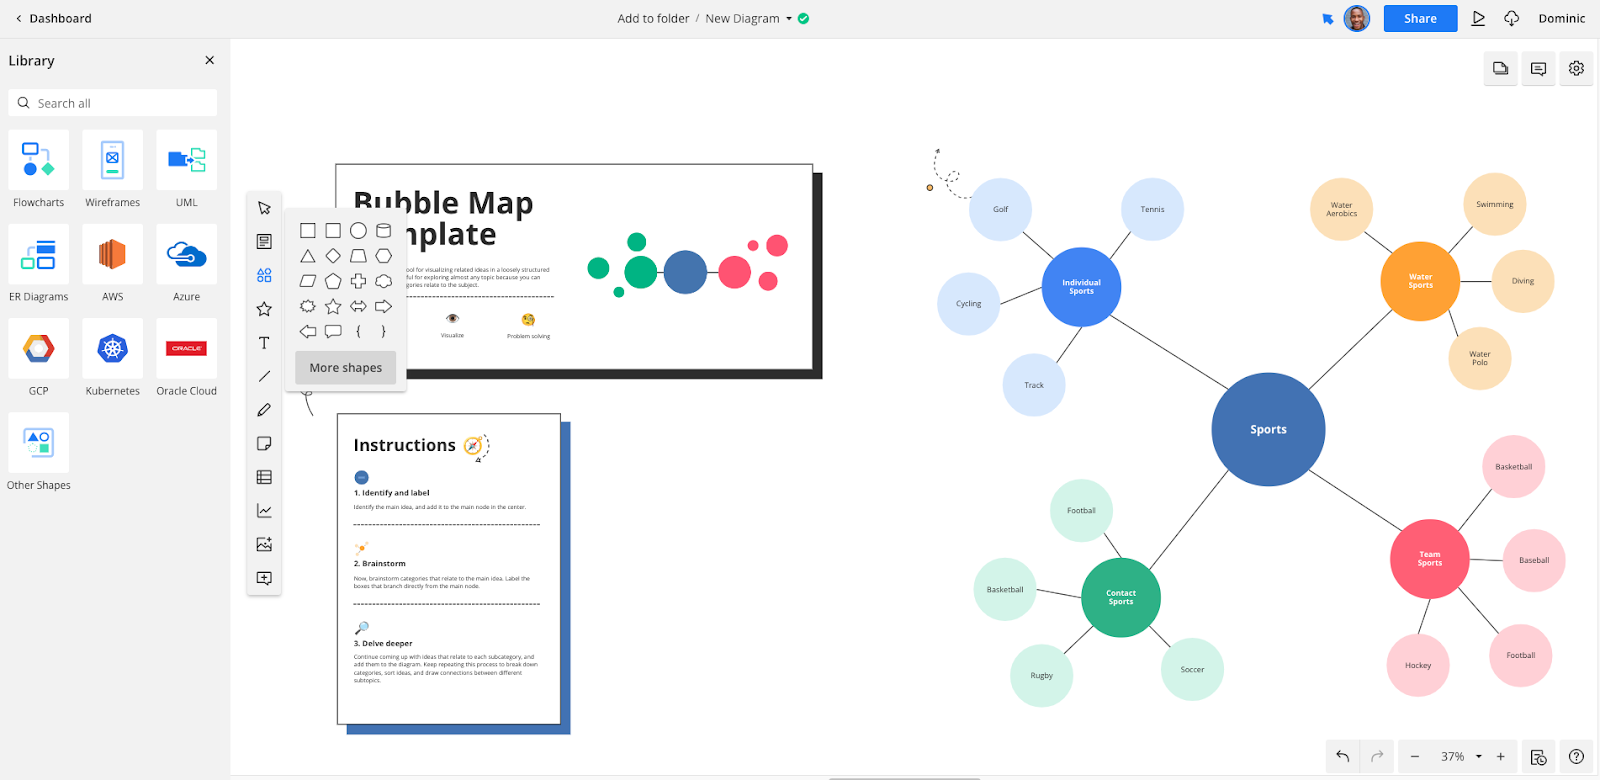Open the image insert tool

[x=264, y=545]
